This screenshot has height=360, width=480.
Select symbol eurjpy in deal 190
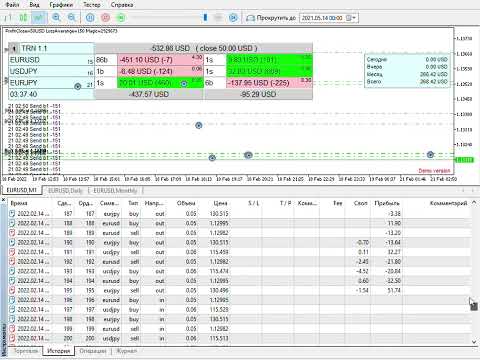(111, 242)
